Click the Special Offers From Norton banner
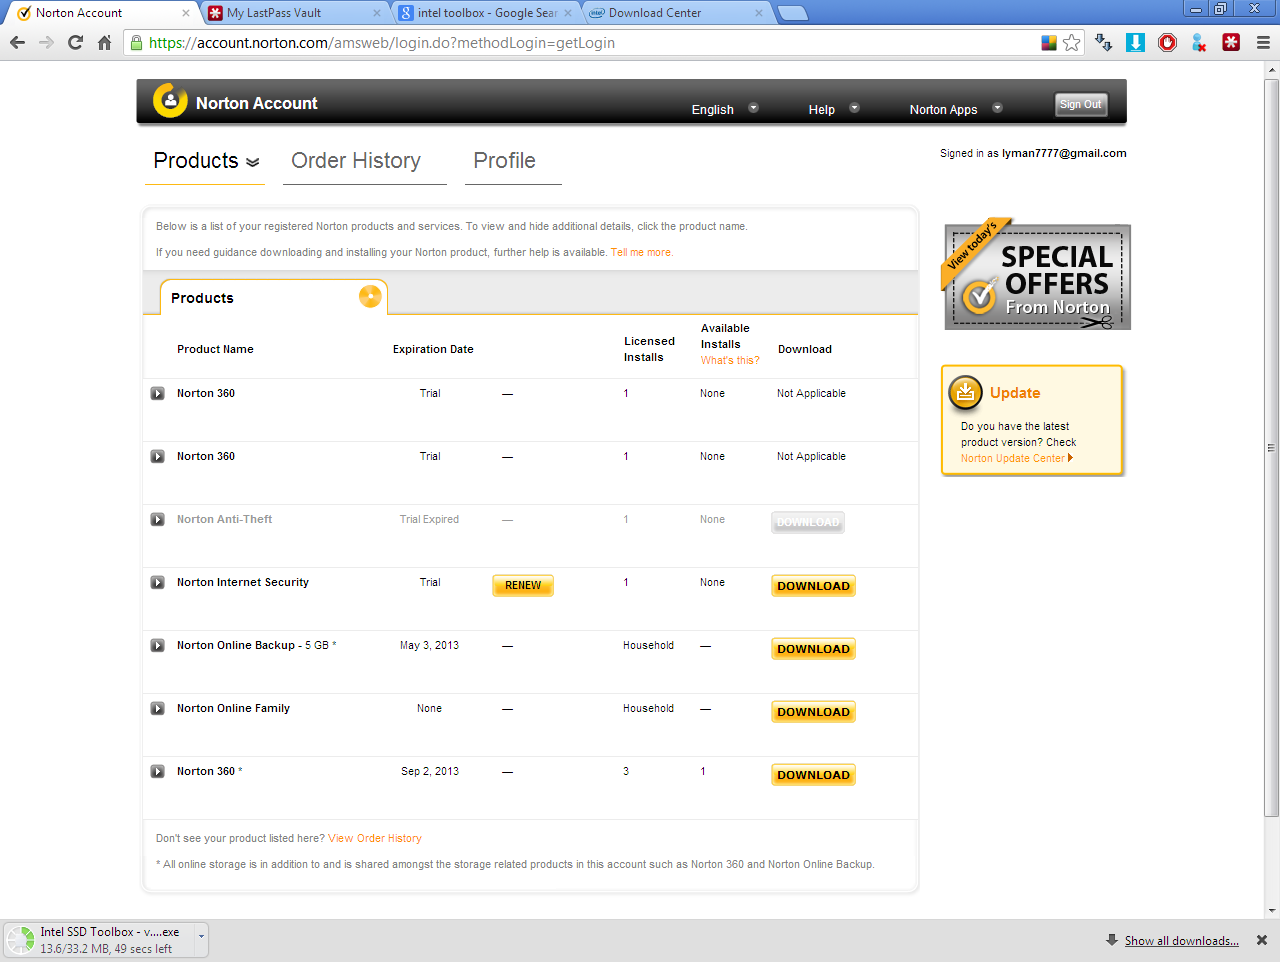This screenshot has height=962, width=1280. [1035, 275]
